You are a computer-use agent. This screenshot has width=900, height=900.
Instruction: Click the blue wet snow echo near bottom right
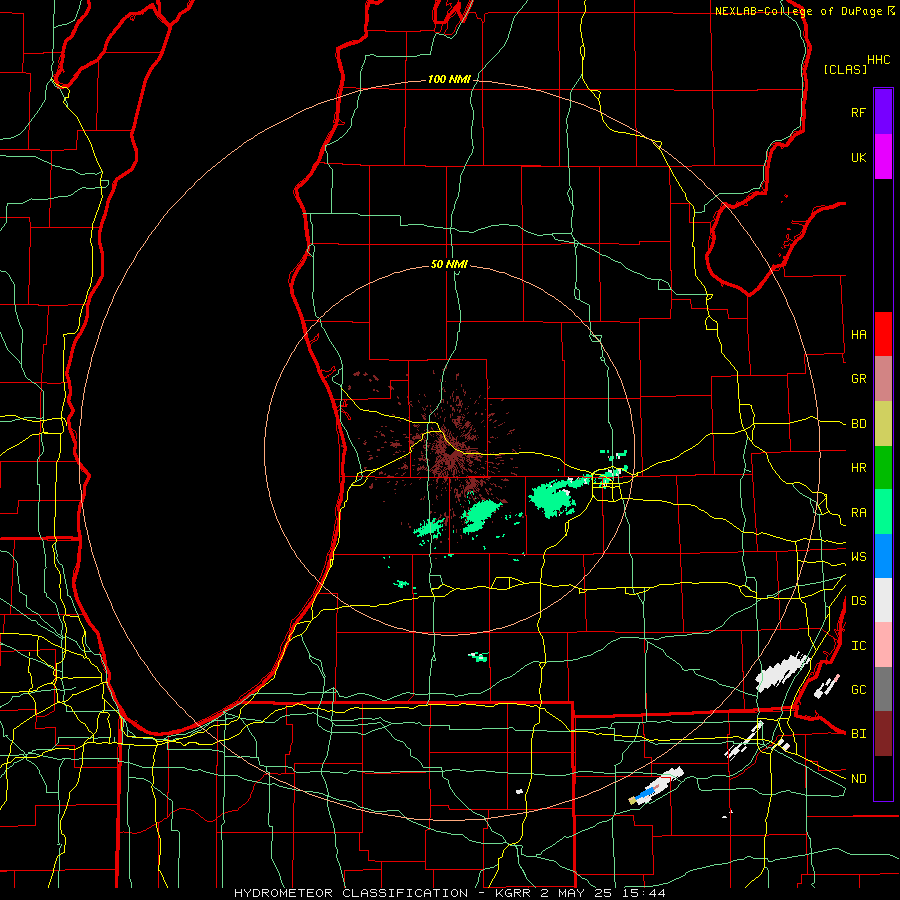point(647,793)
